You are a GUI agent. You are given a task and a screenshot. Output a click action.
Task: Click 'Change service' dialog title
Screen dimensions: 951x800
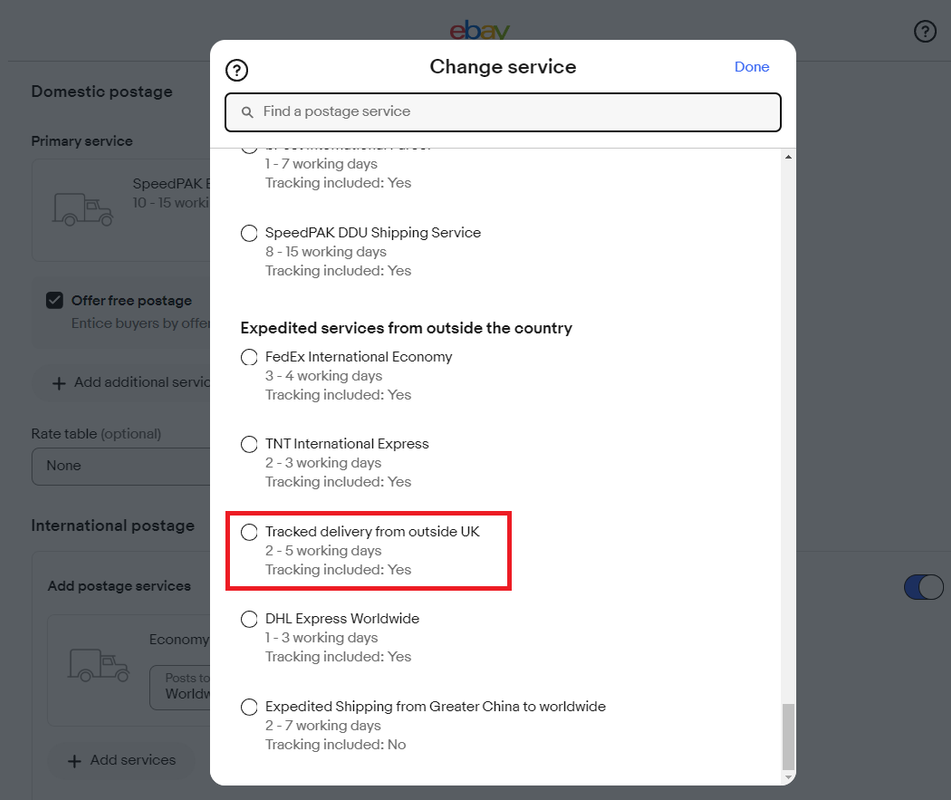click(503, 67)
